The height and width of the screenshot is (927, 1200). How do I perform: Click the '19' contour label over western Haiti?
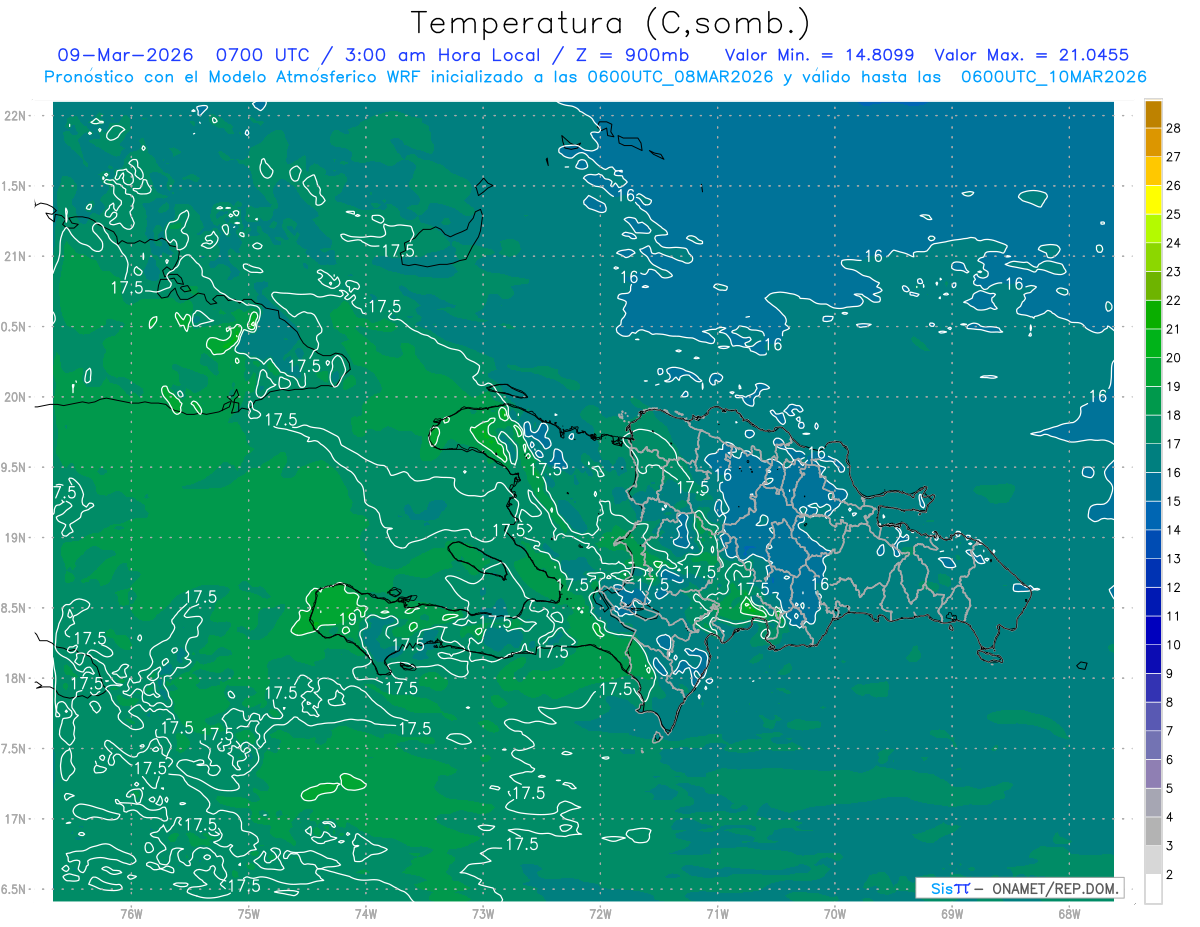(x=348, y=619)
